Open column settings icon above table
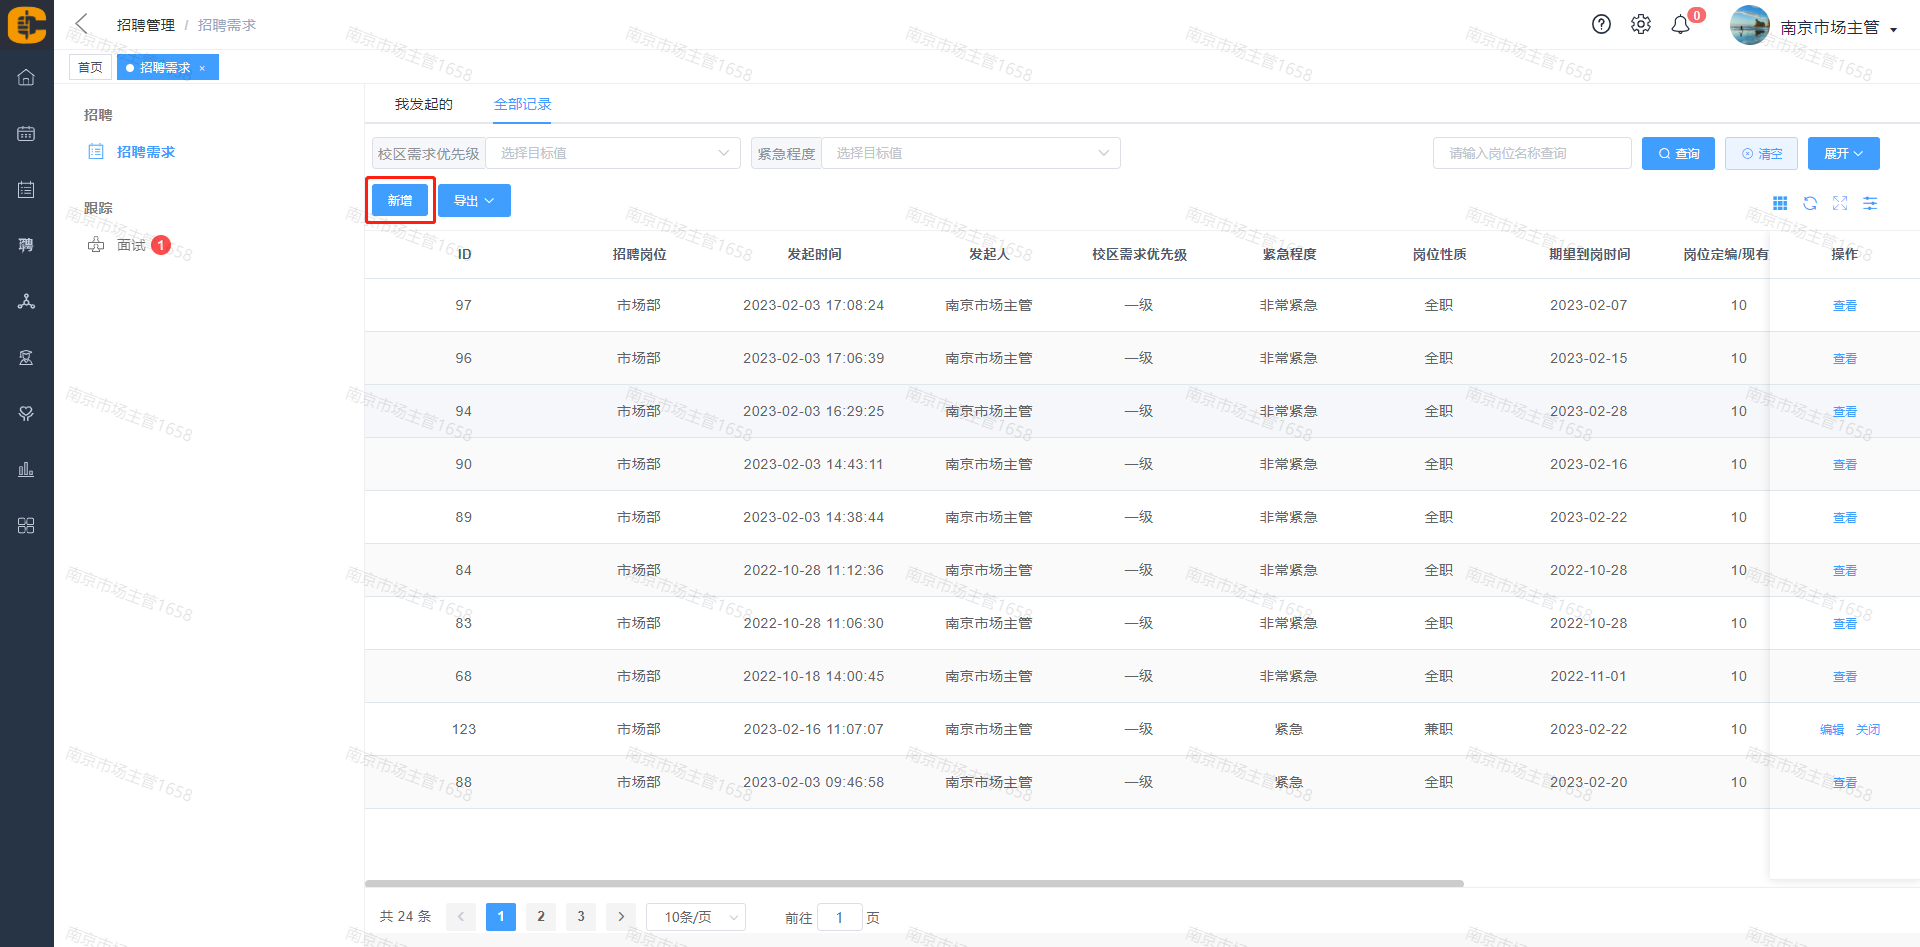 point(1870,203)
